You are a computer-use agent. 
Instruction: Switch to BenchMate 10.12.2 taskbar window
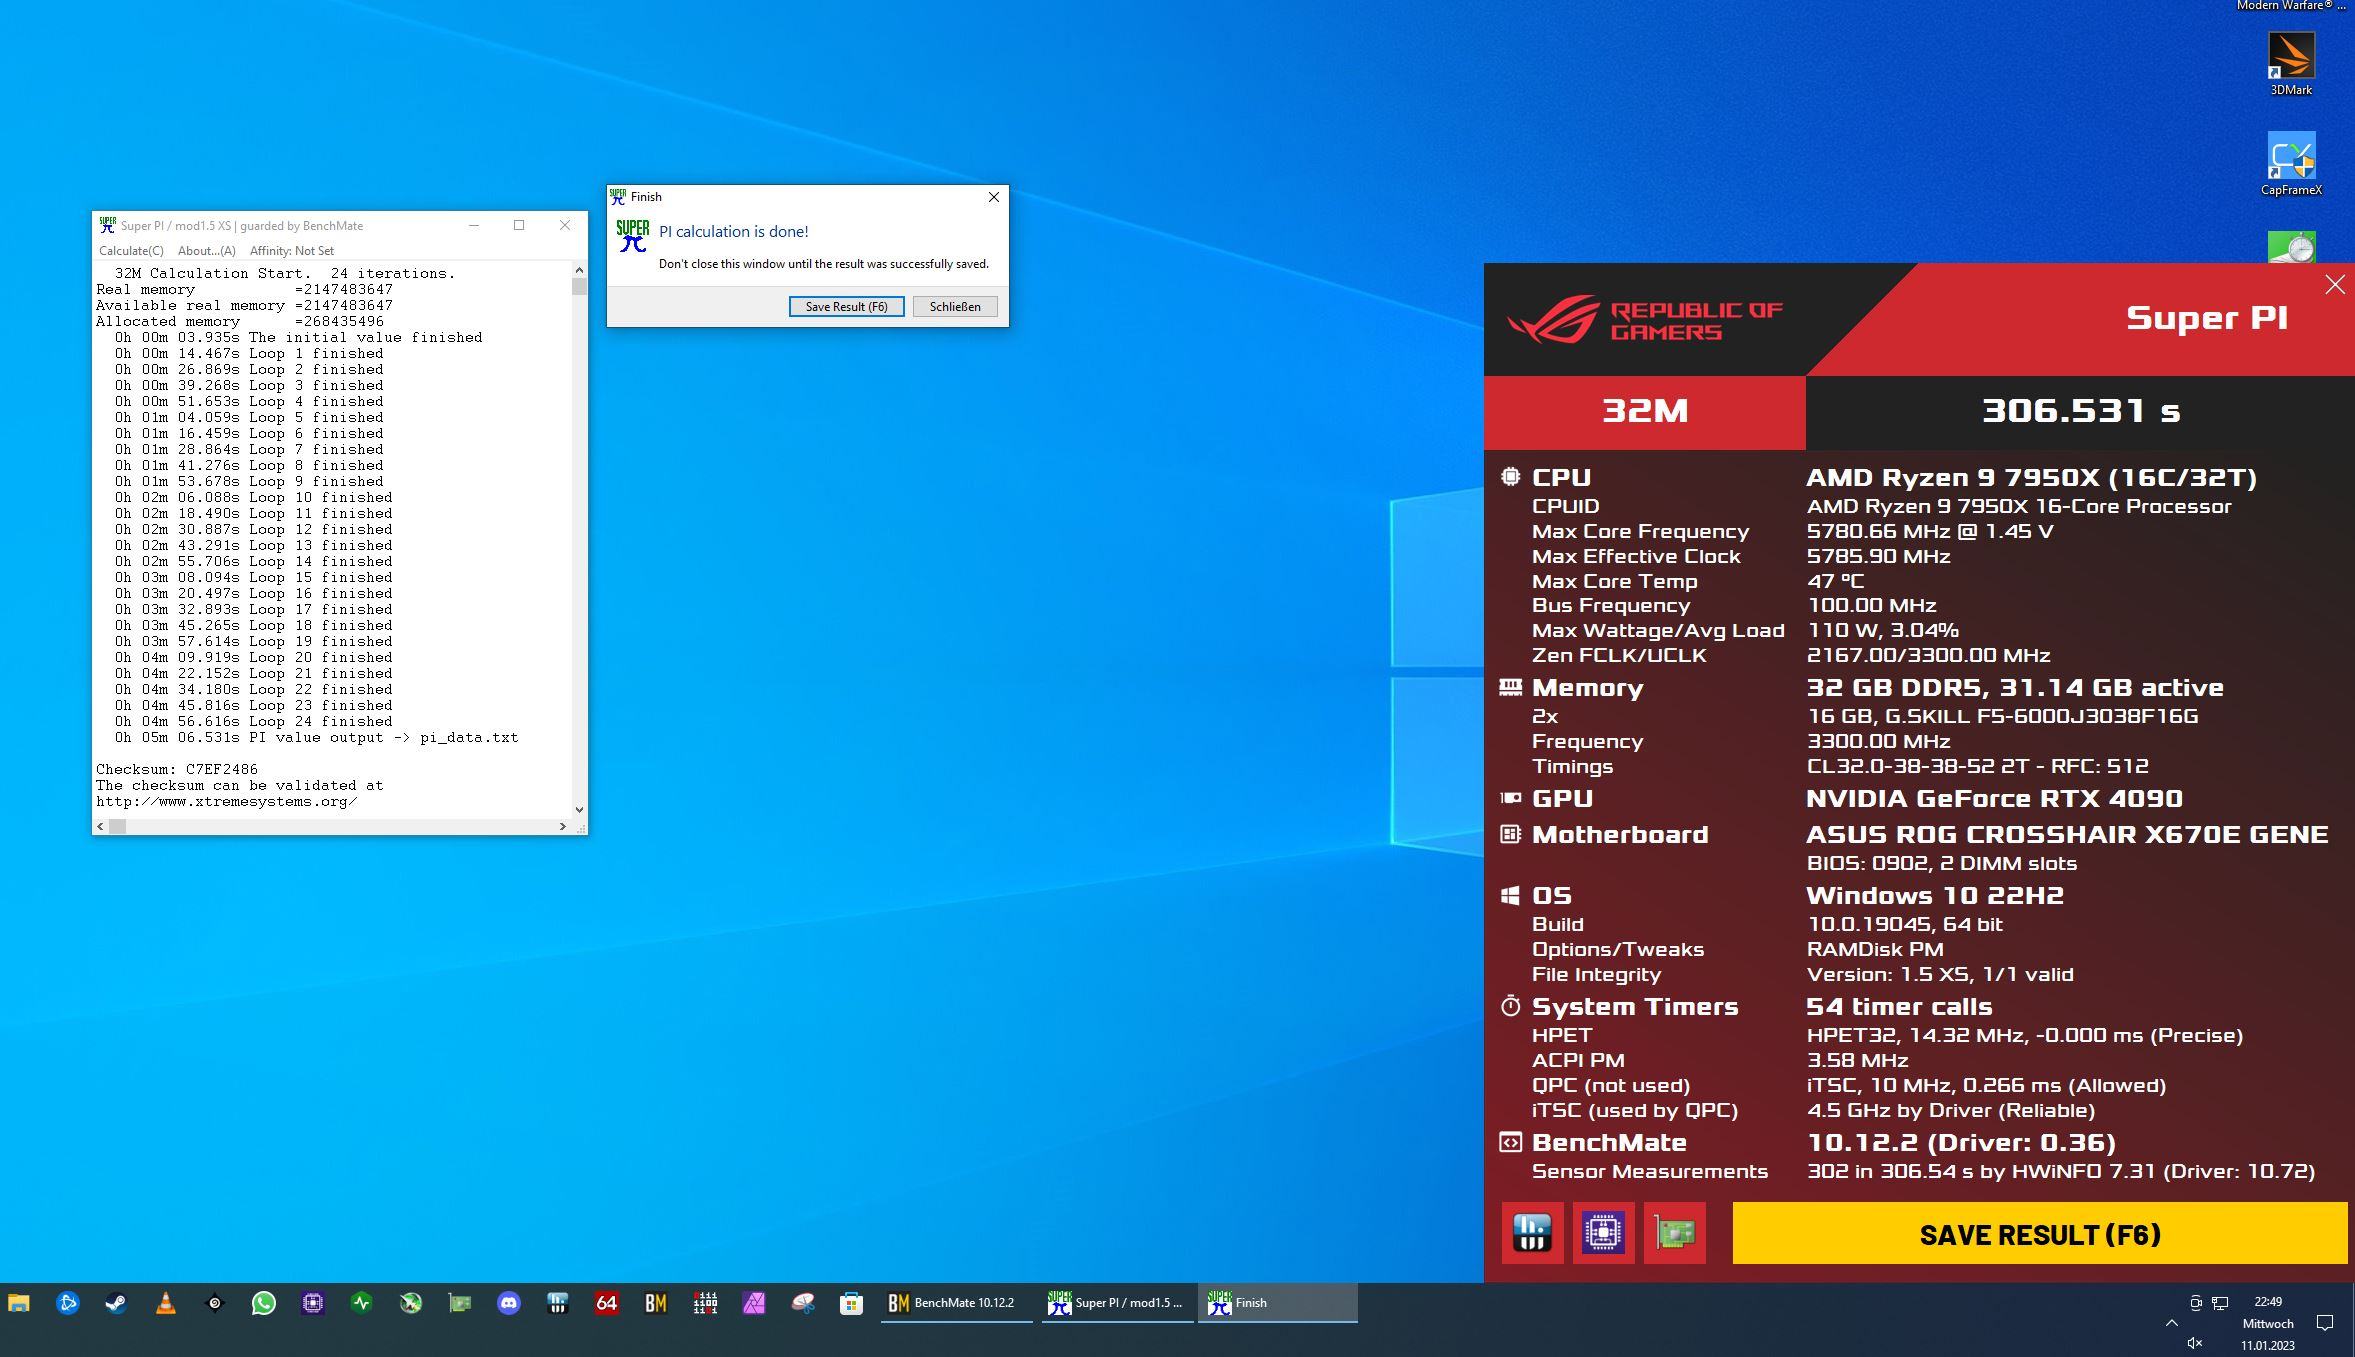click(x=955, y=1303)
